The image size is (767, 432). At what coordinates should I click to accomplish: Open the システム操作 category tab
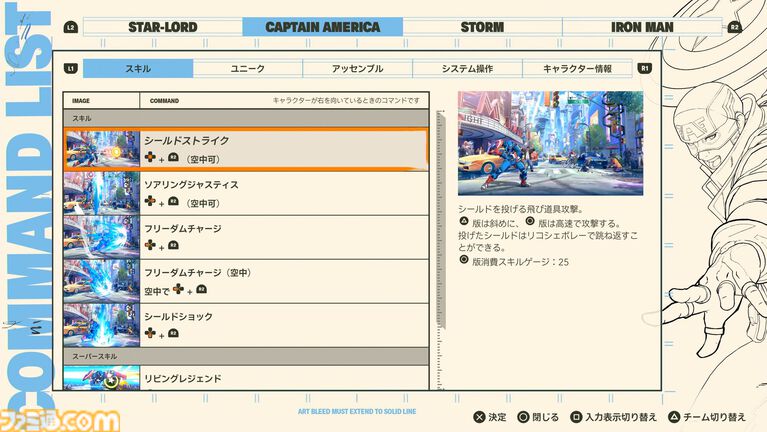click(x=467, y=68)
